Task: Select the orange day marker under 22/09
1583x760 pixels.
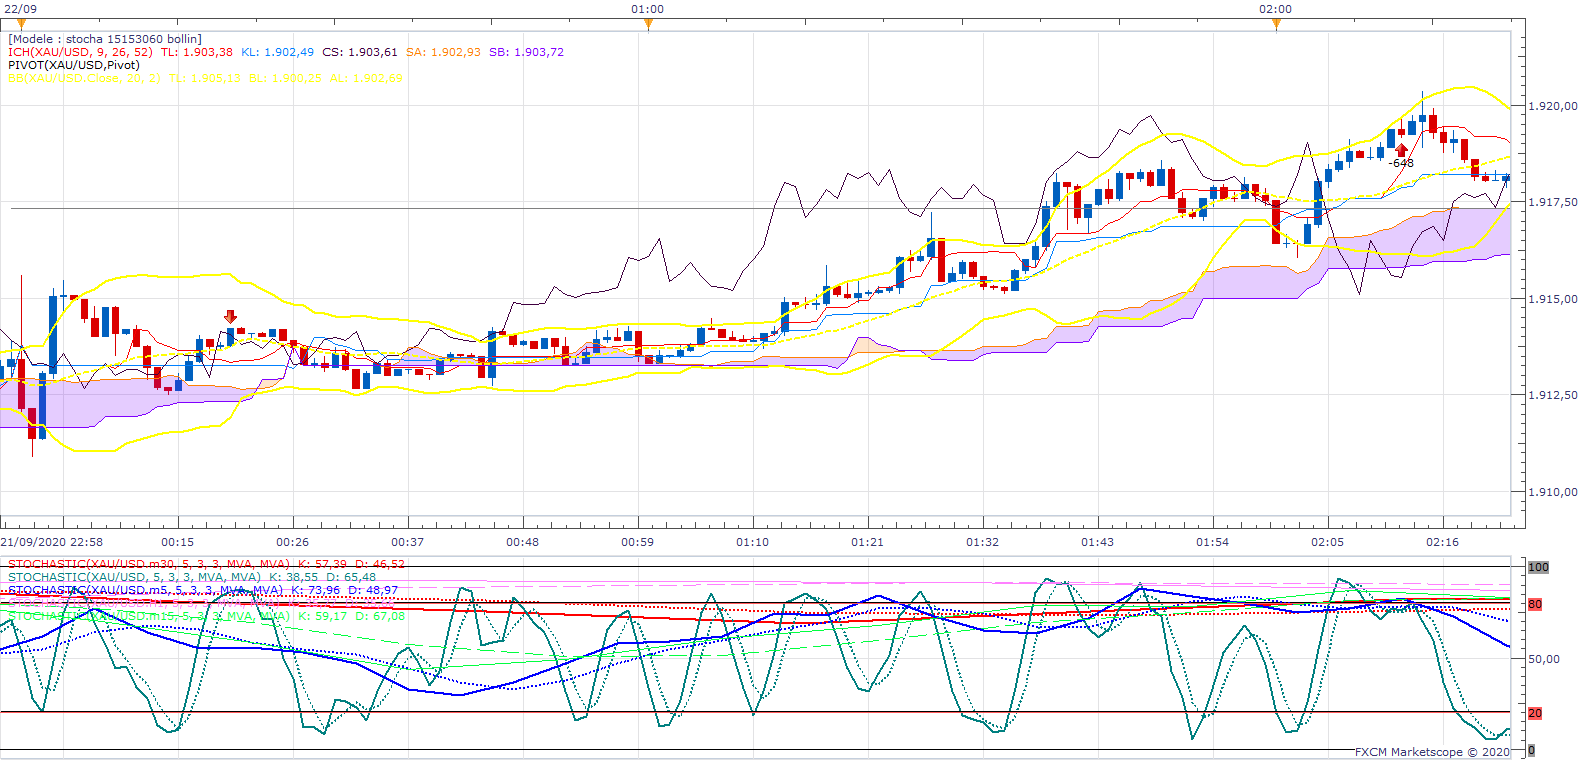Action: [x=21, y=24]
